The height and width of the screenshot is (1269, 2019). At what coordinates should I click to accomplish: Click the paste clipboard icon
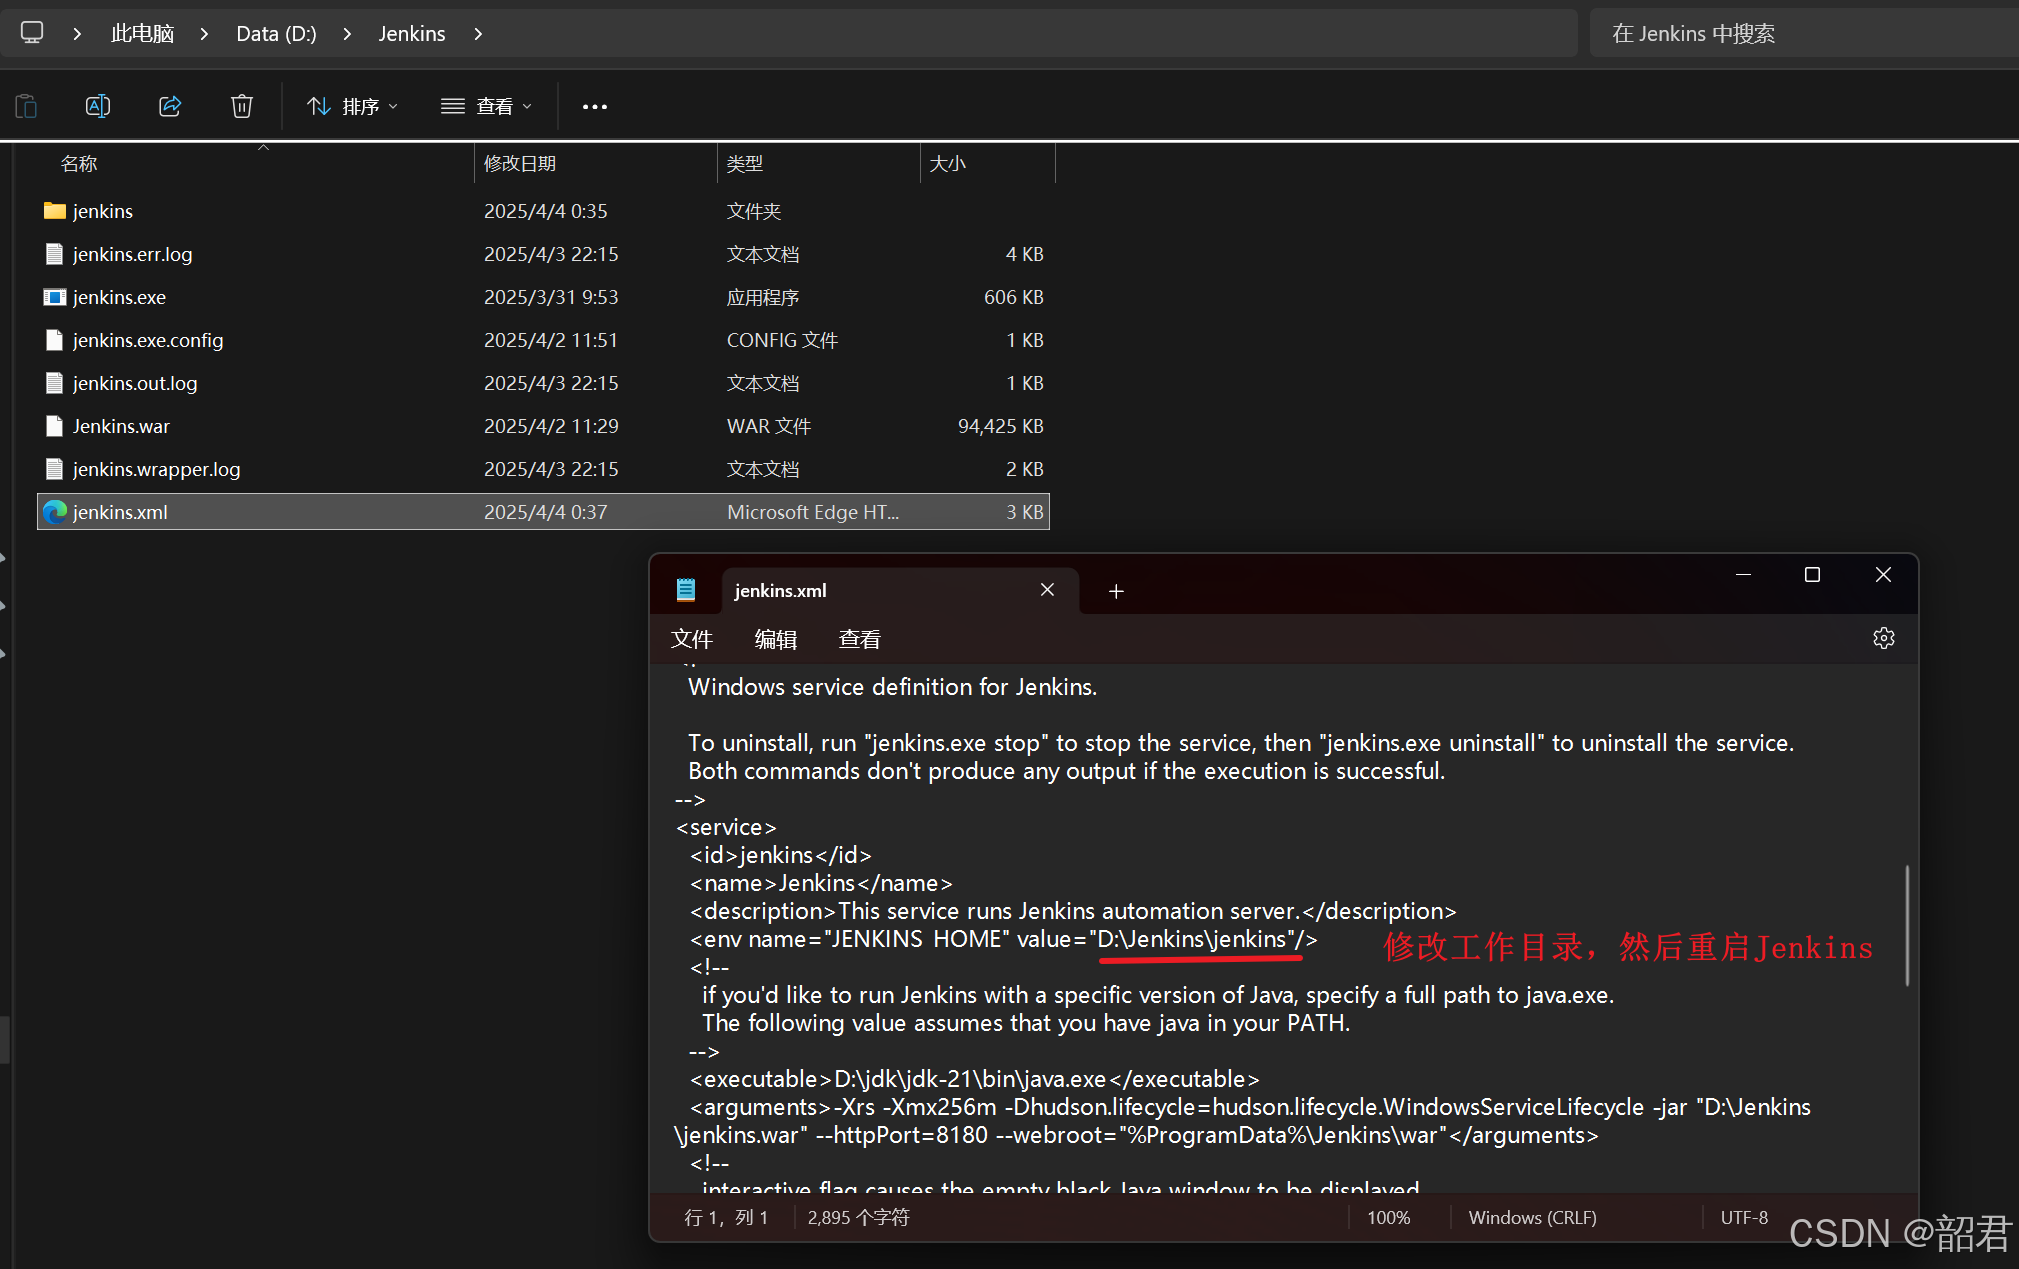pyautogui.click(x=27, y=106)
